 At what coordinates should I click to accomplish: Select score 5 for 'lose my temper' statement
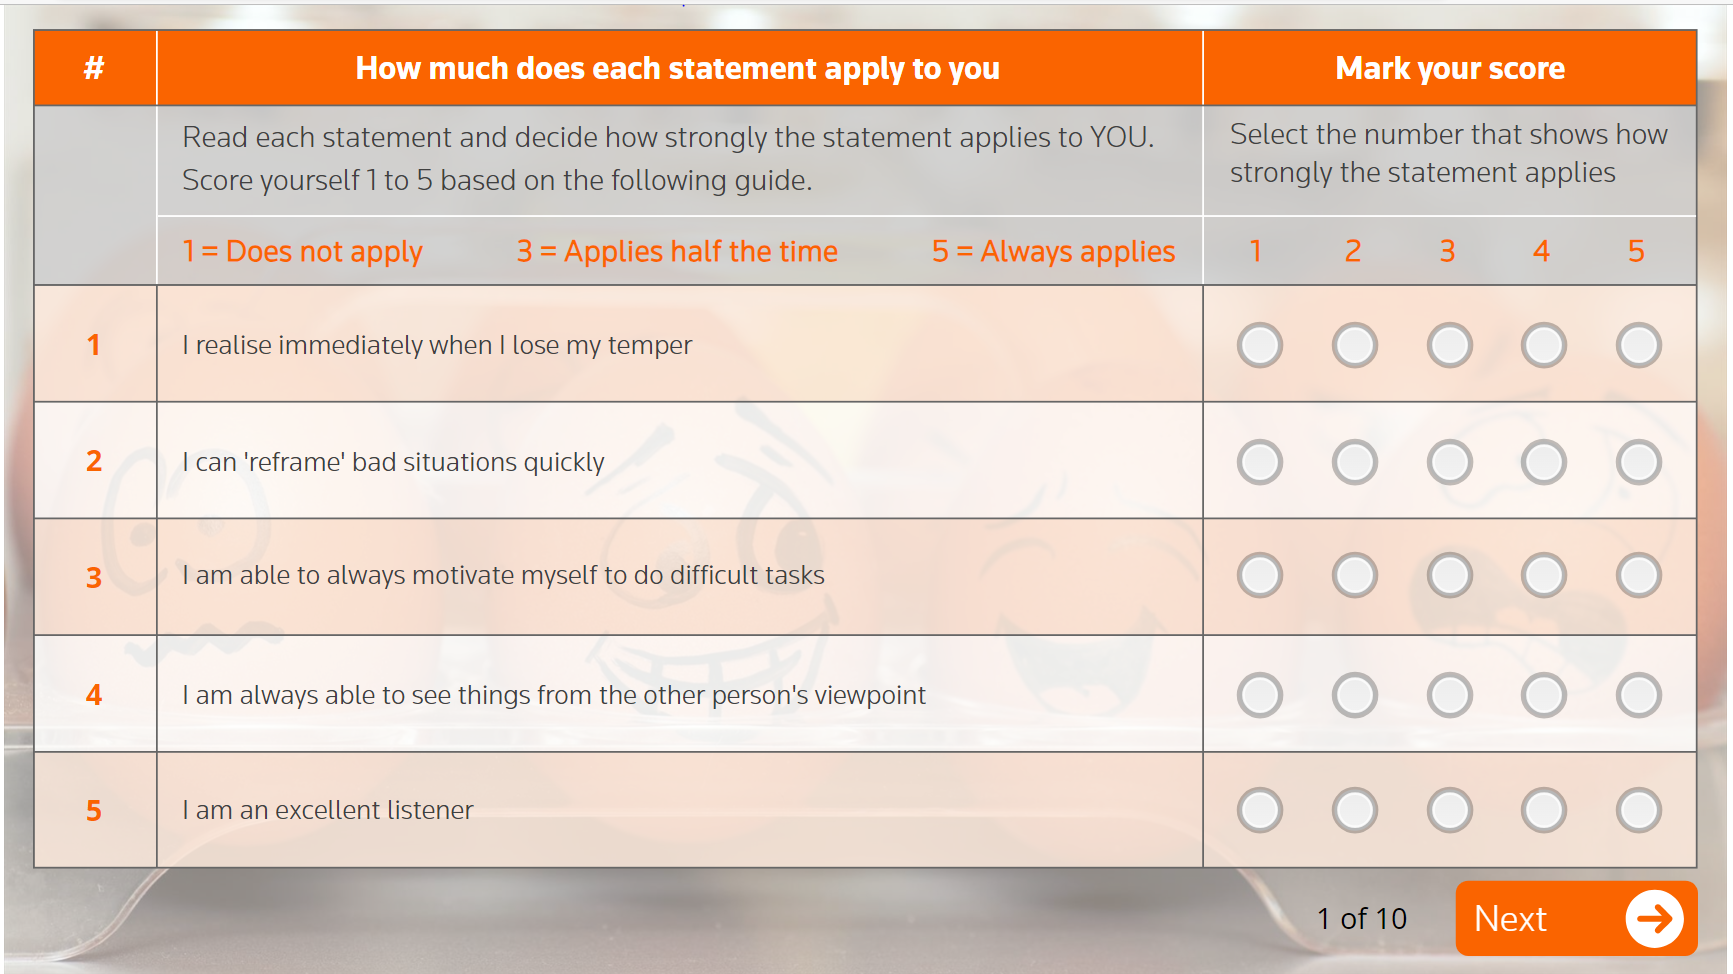pos(1638,345)
